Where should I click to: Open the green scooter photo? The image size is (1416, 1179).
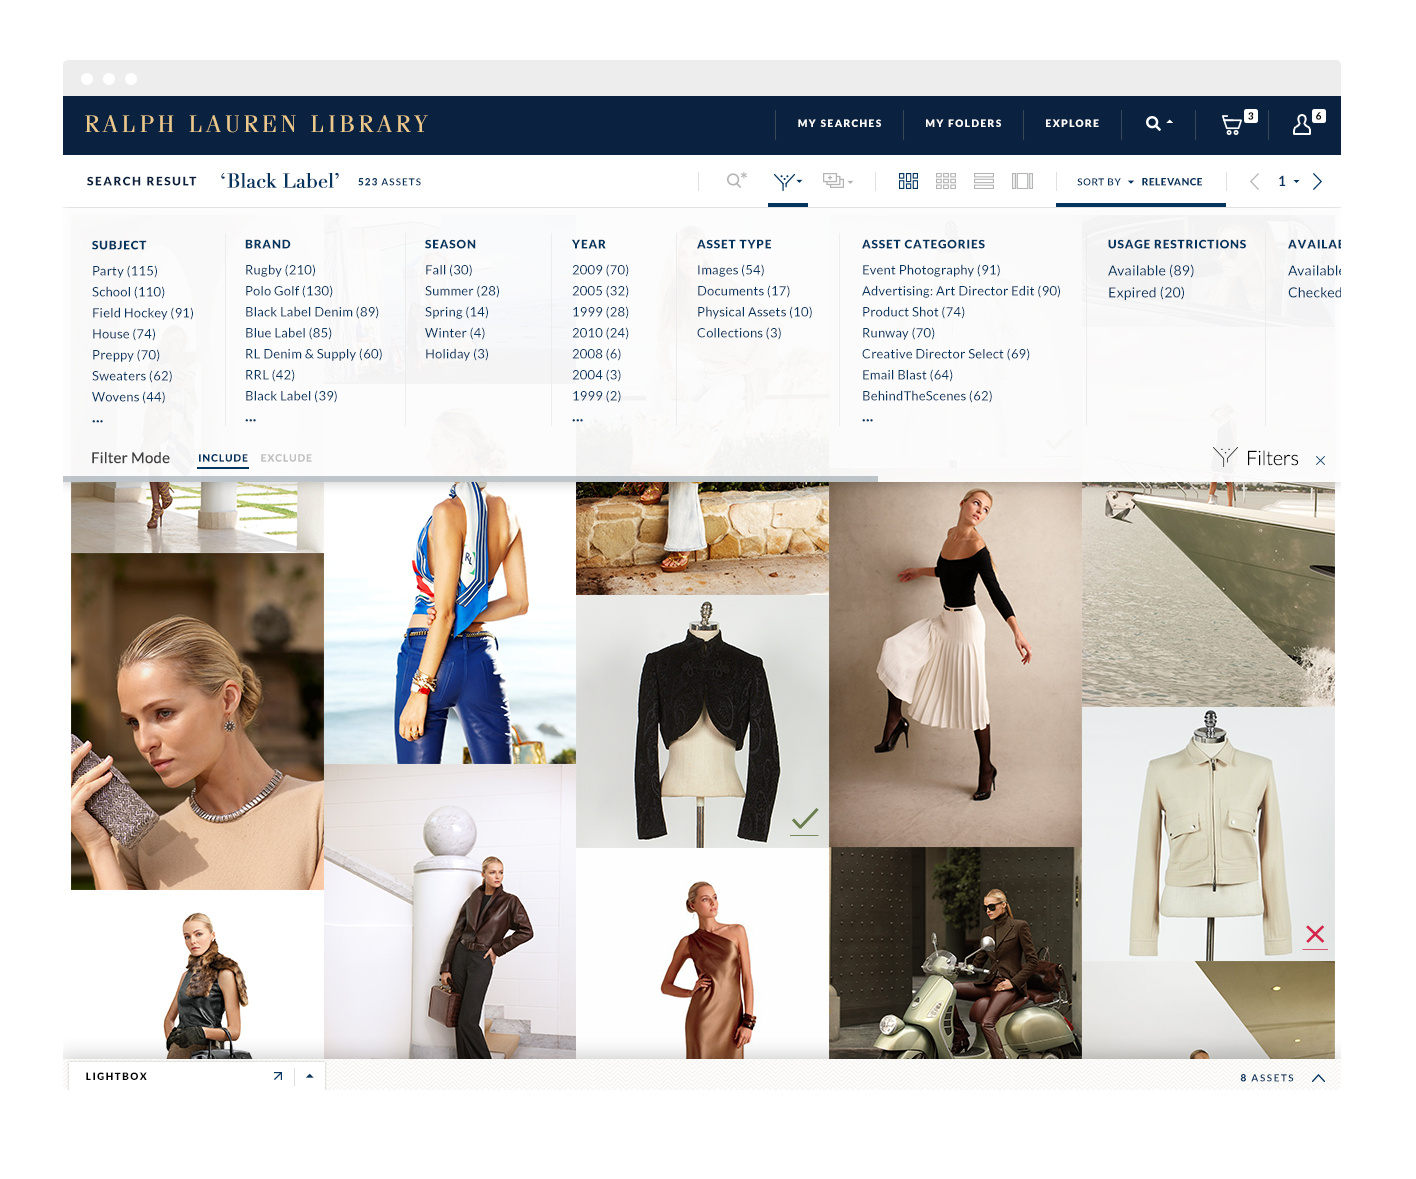955,953
